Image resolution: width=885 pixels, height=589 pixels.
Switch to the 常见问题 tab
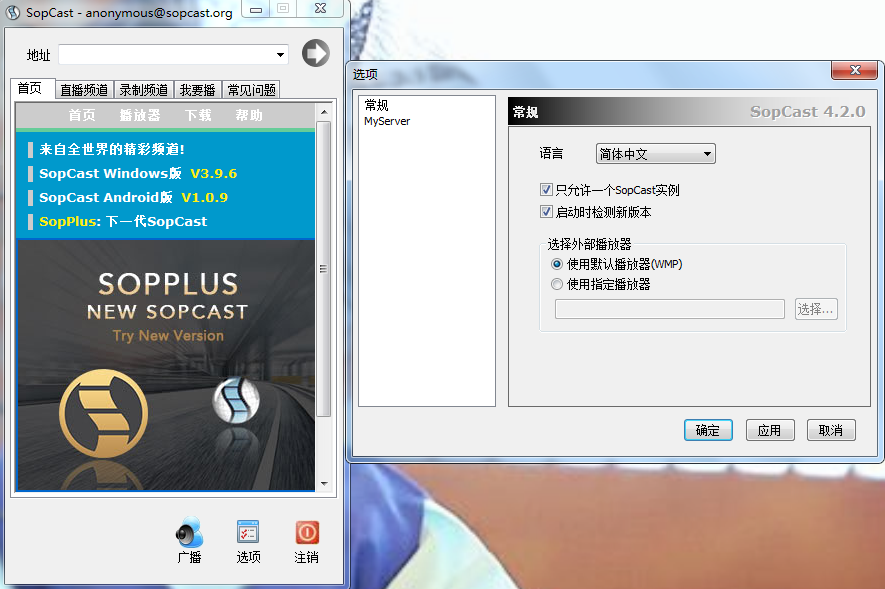pos(251,90)
